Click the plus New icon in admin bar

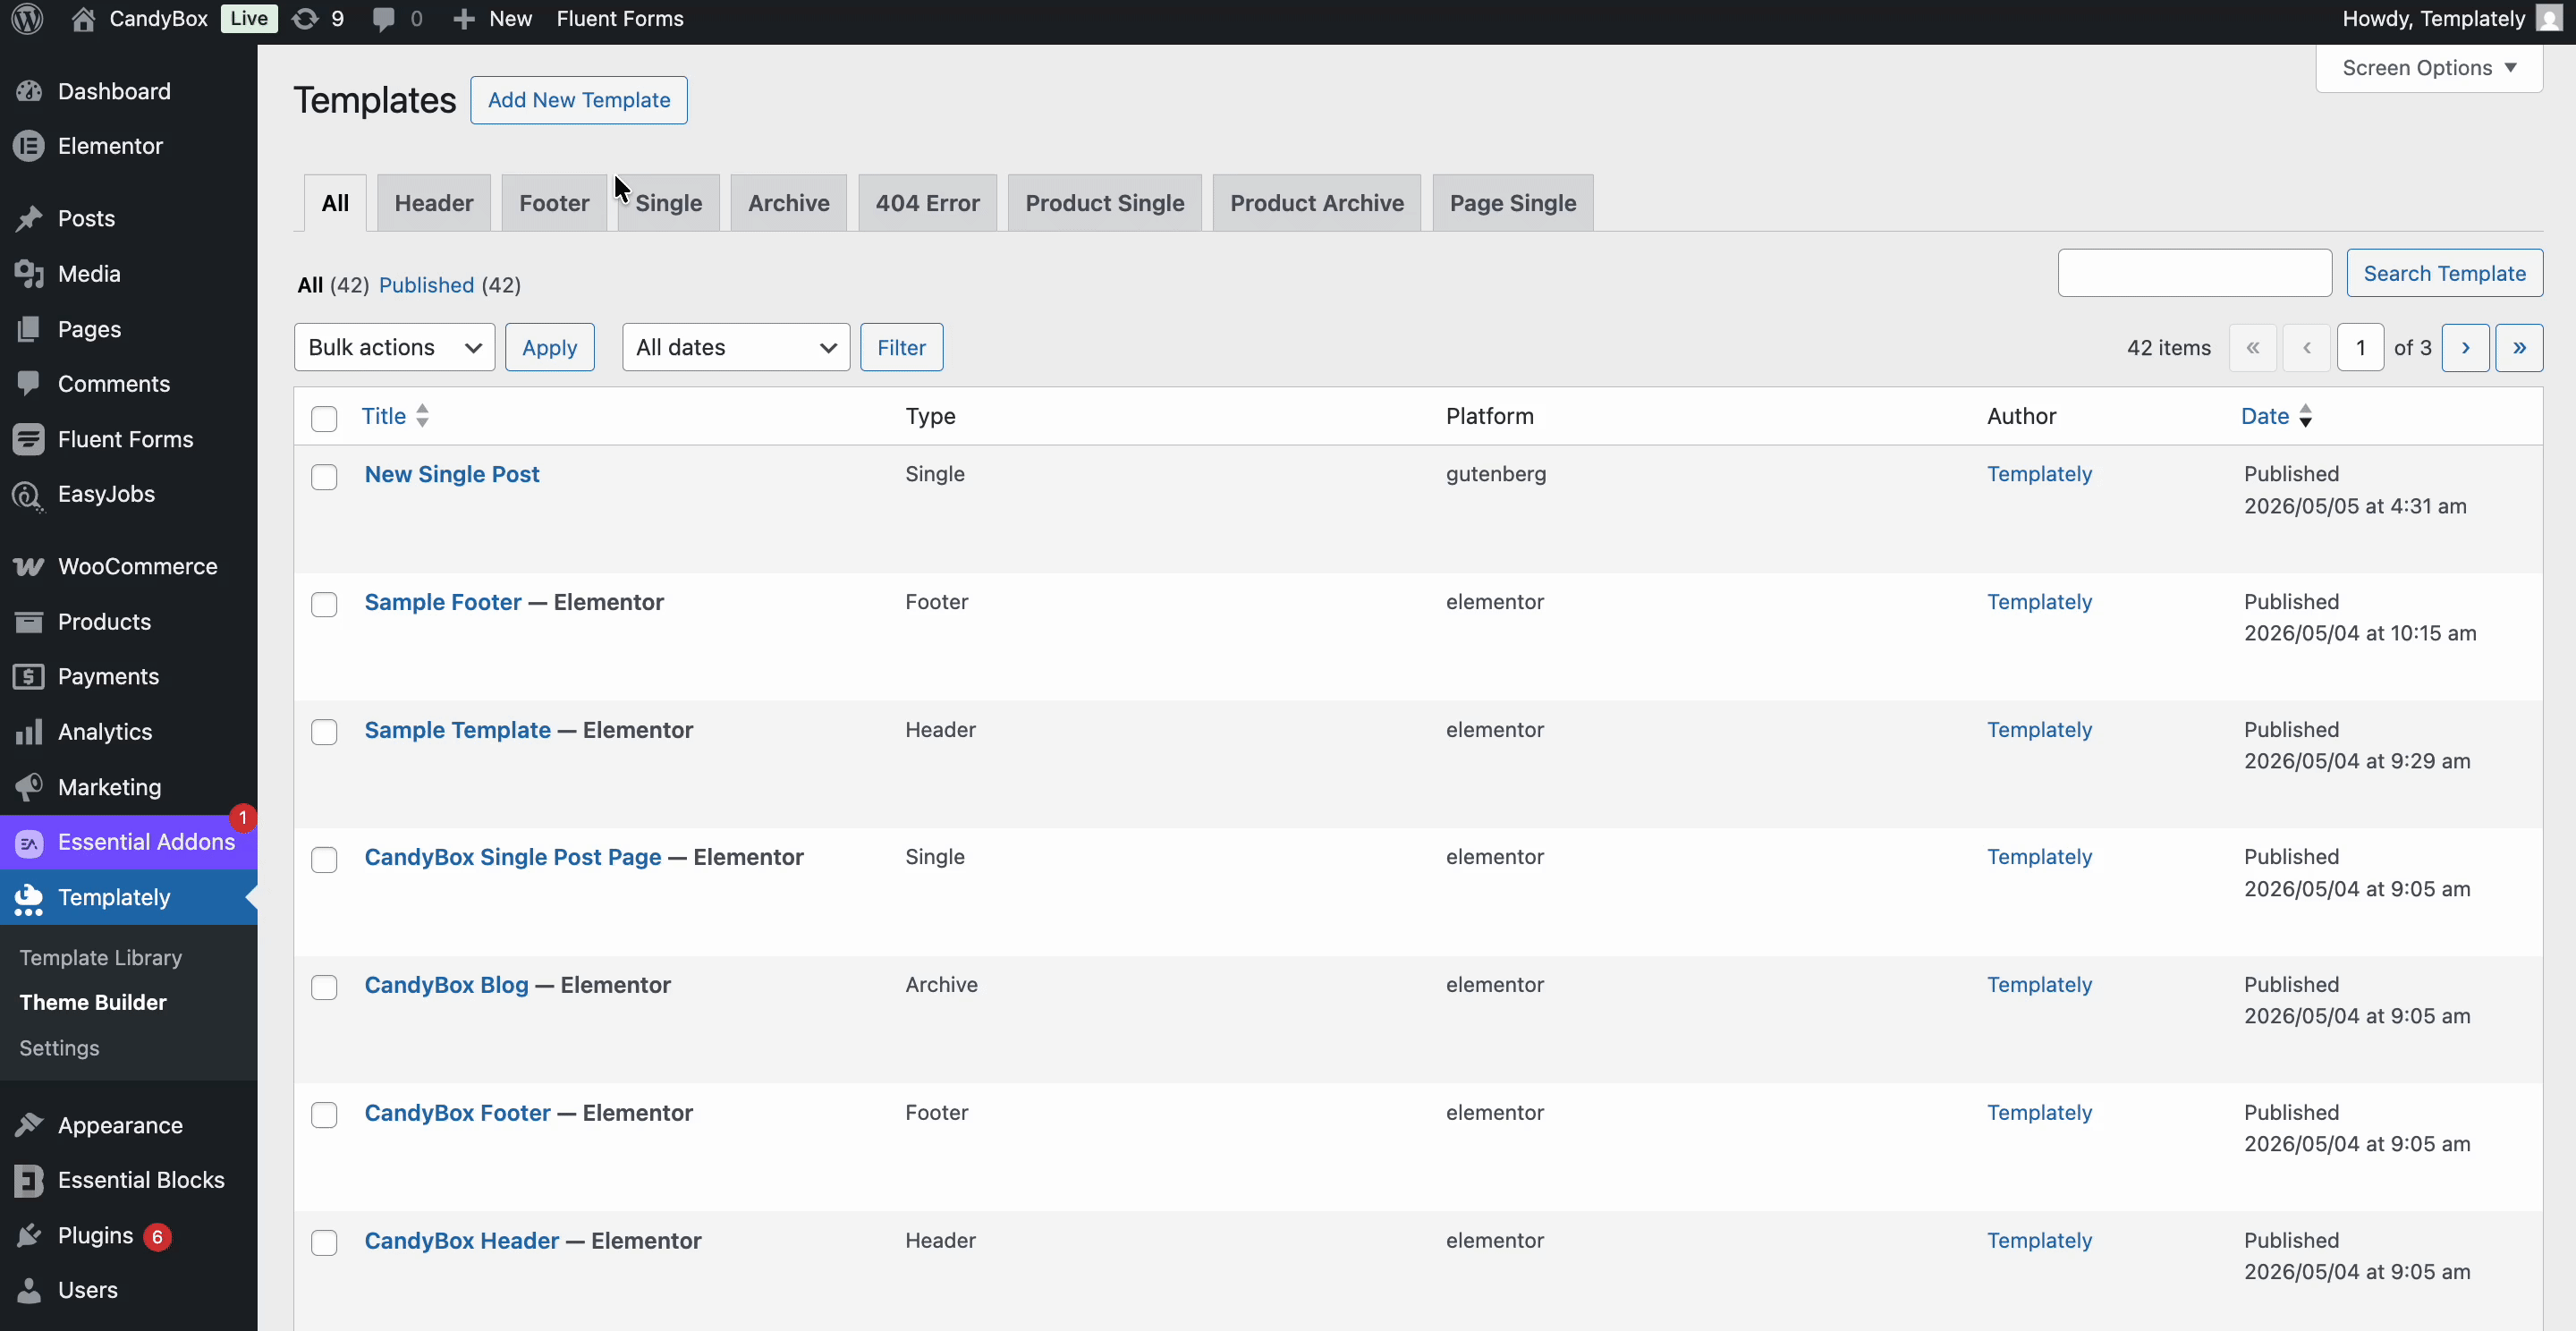pyautogui.click(x=463, y=19)
